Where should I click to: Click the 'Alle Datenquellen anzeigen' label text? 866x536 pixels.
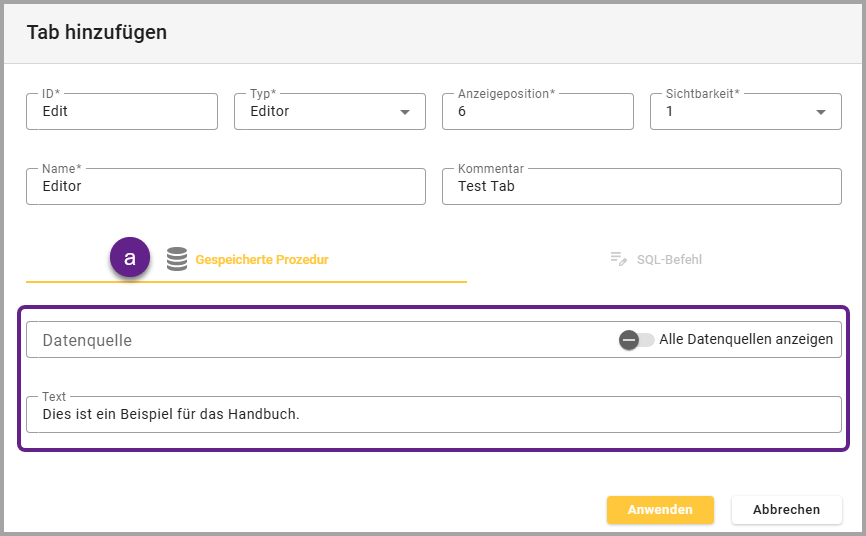[746, 340]
